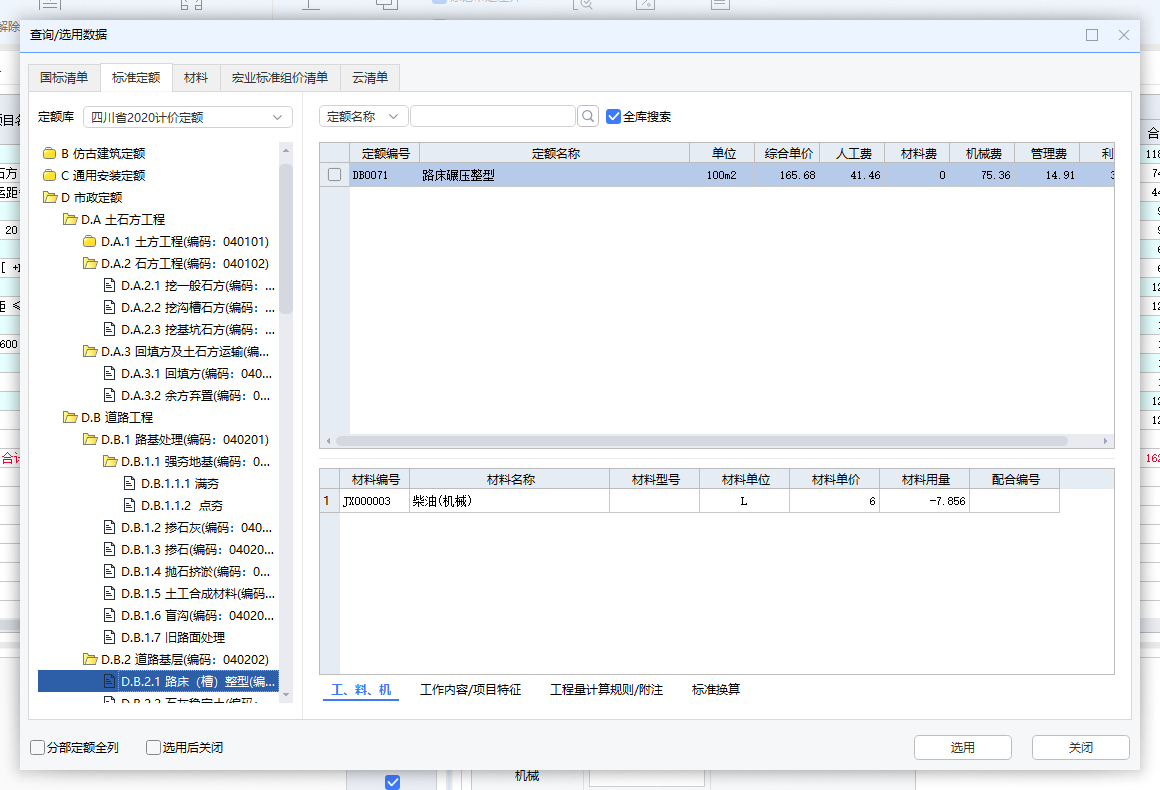Open the 定额名称 search type dropdown
This screenshot has height=790, width=1160.
[x=363, y=116]
